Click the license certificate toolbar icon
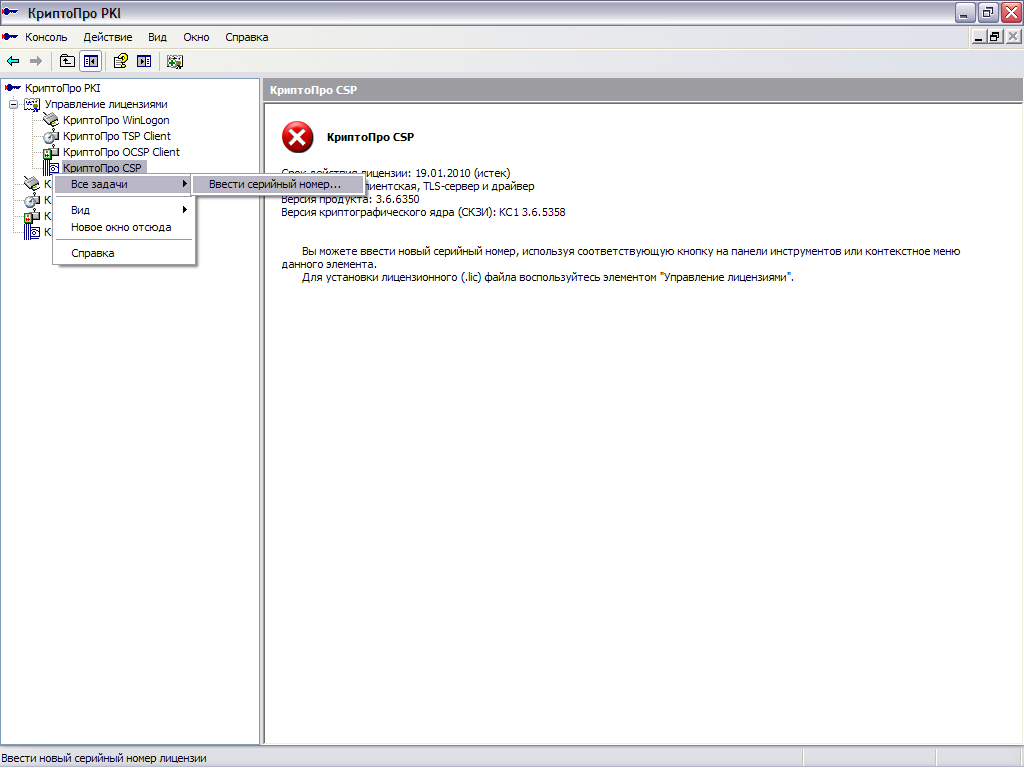 tap(174, 61)
